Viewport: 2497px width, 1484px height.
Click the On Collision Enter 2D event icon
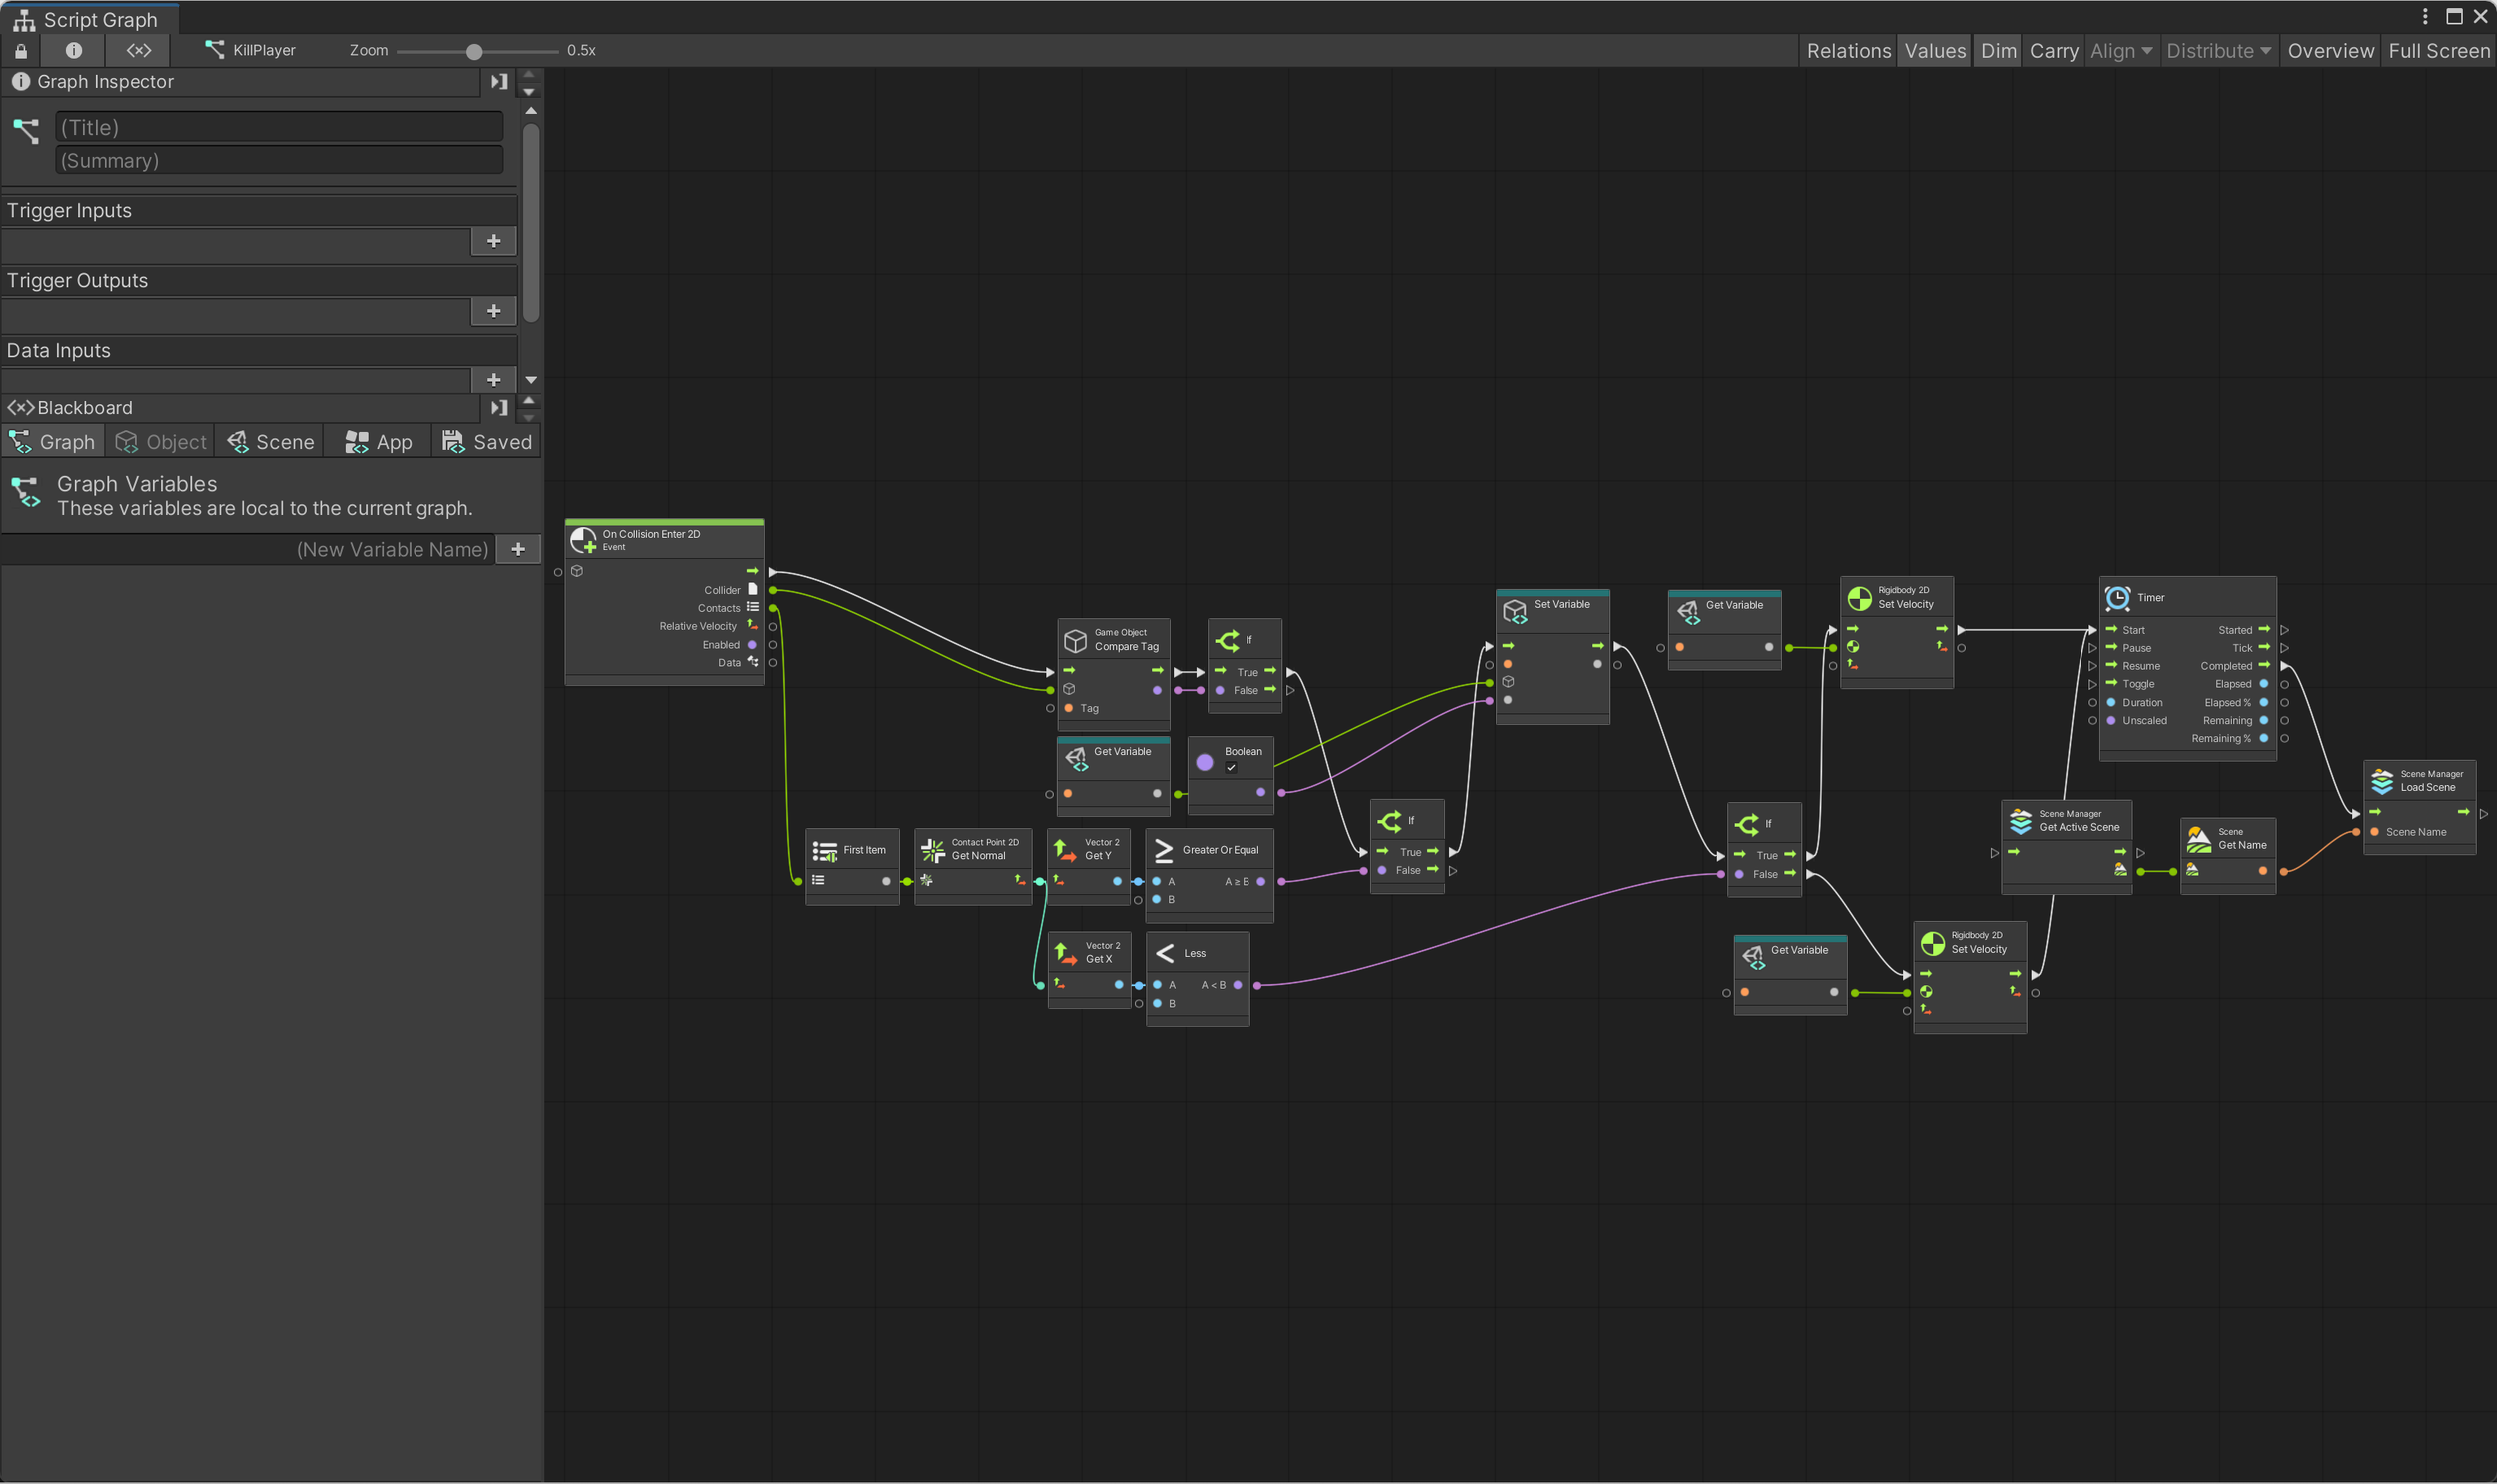583,541
